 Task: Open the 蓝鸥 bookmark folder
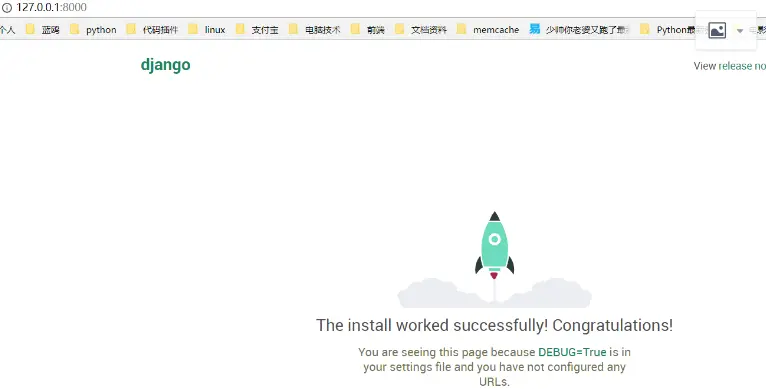(x=43, y=30)
